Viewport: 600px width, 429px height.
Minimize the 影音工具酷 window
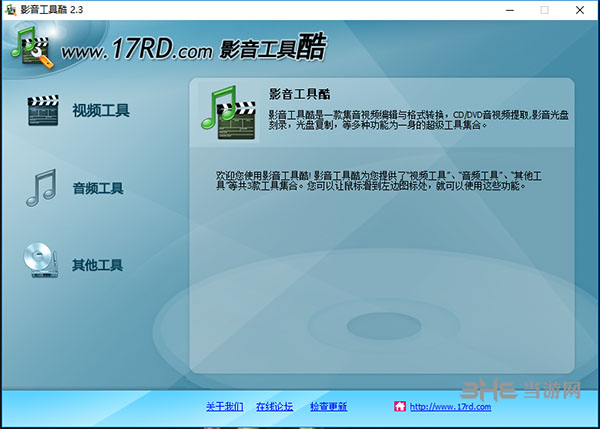pos(510,10)
